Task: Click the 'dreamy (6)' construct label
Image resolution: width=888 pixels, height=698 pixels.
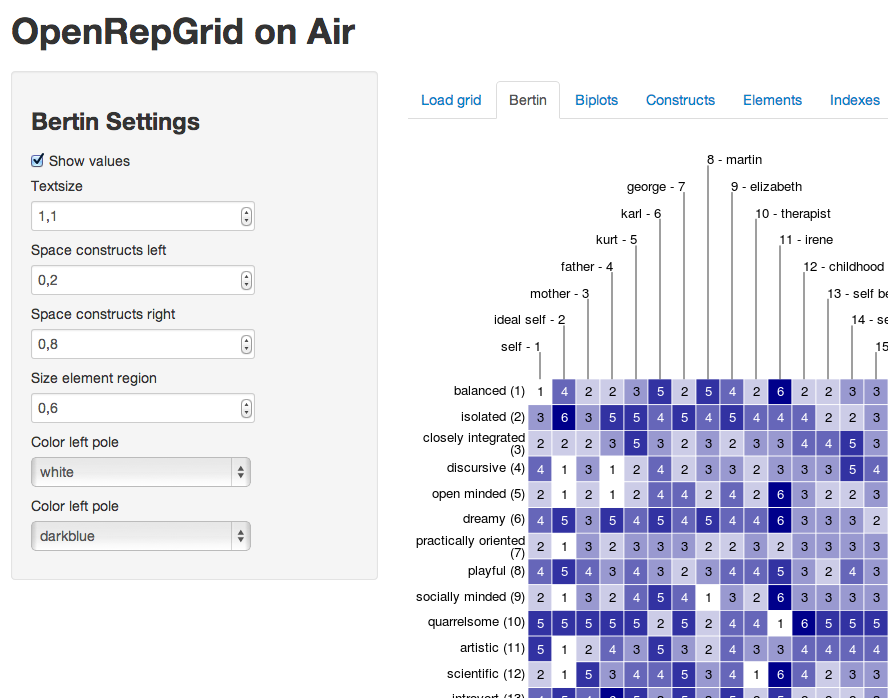Action: coord(493,519)
